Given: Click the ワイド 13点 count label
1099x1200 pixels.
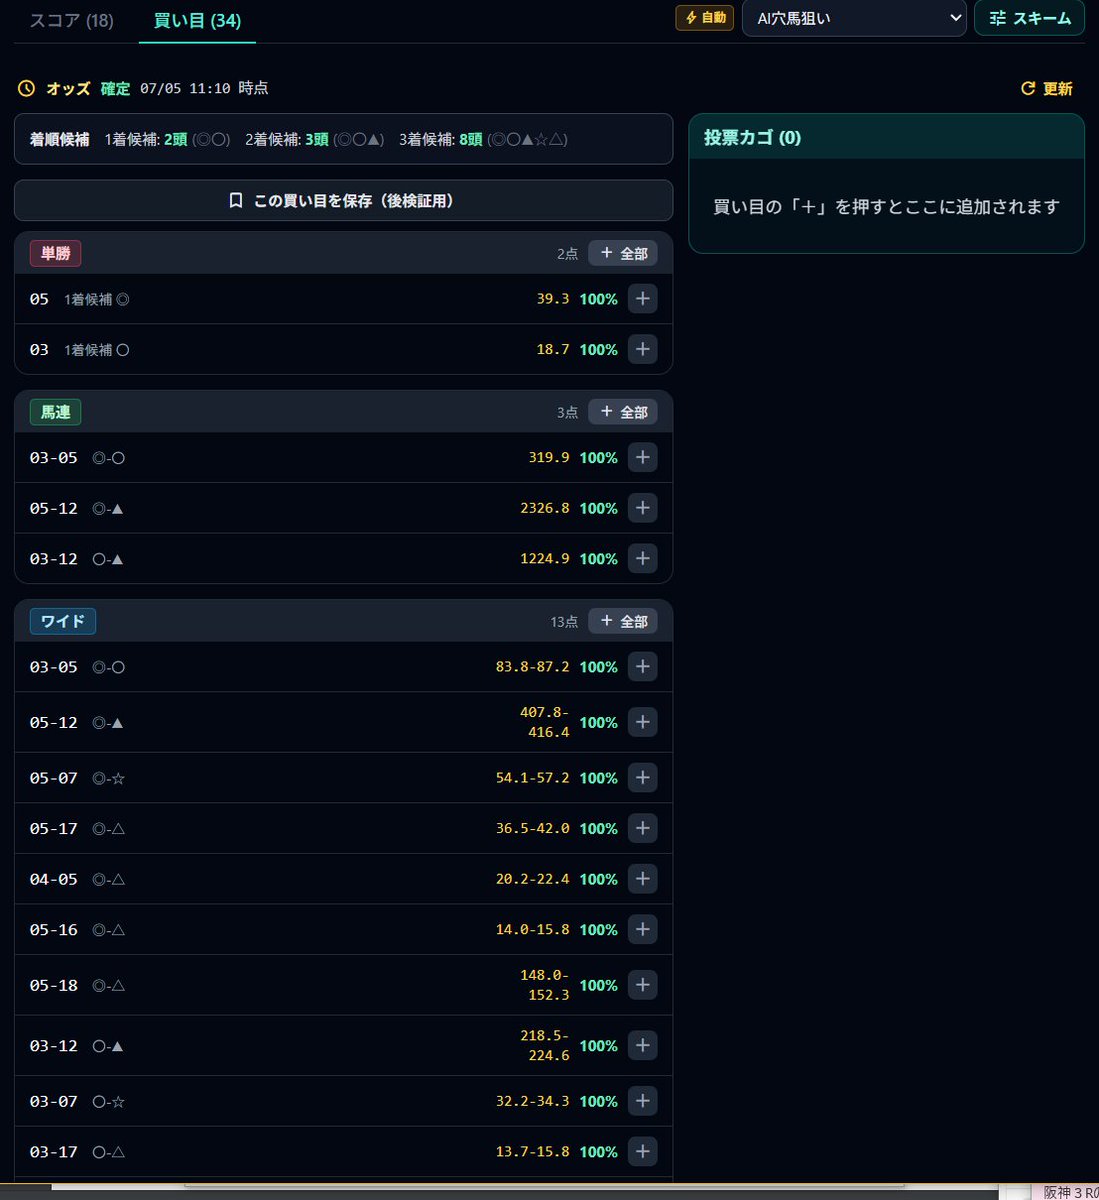Looking at the screenshot, I should click(x=564, y=622).
